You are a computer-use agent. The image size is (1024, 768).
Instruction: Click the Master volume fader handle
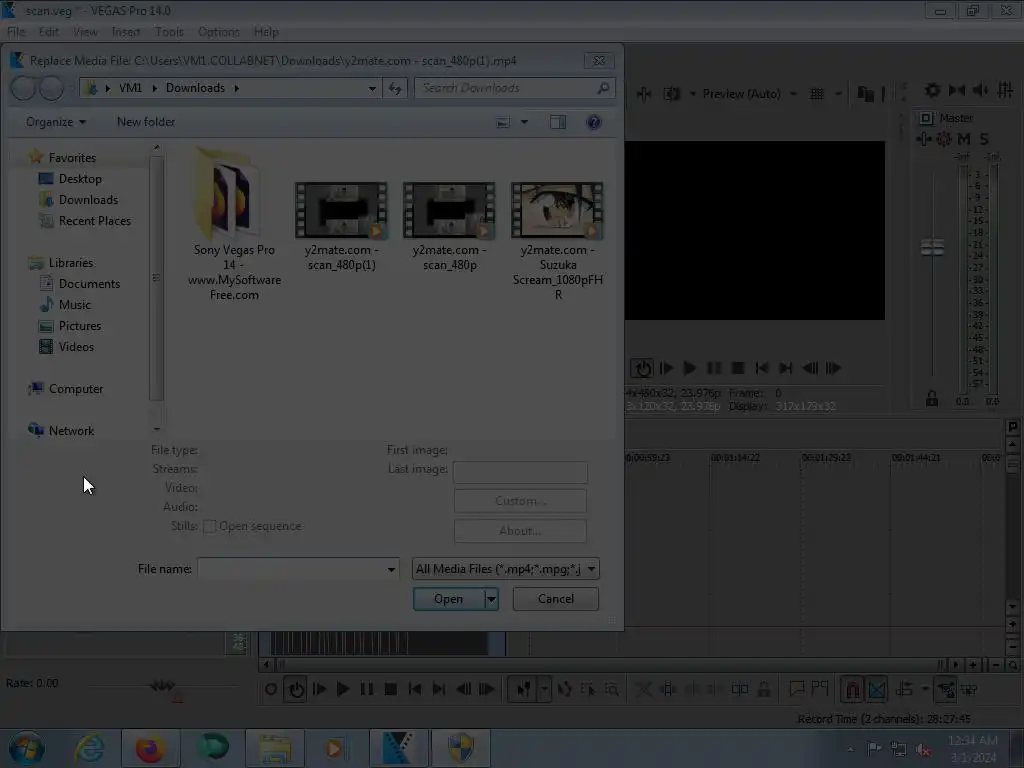[x=932, y=248]
